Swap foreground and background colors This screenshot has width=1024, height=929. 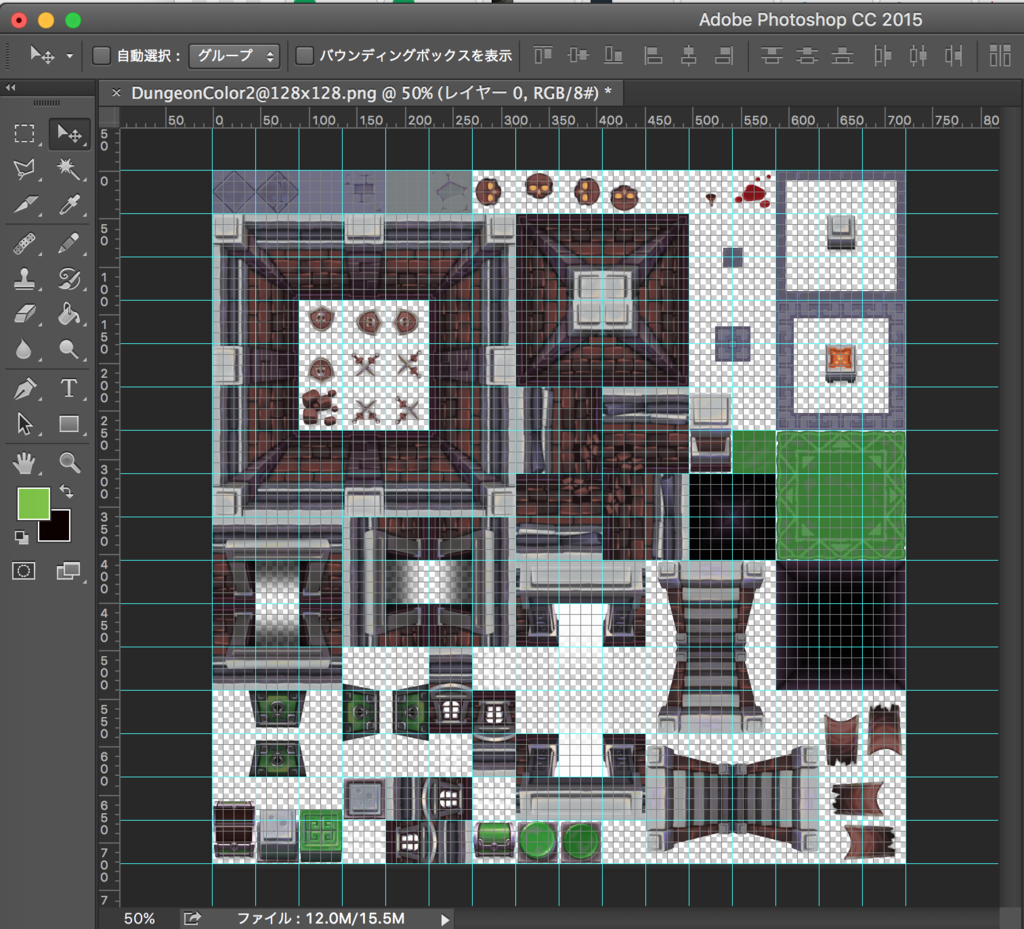click(66, 491)
